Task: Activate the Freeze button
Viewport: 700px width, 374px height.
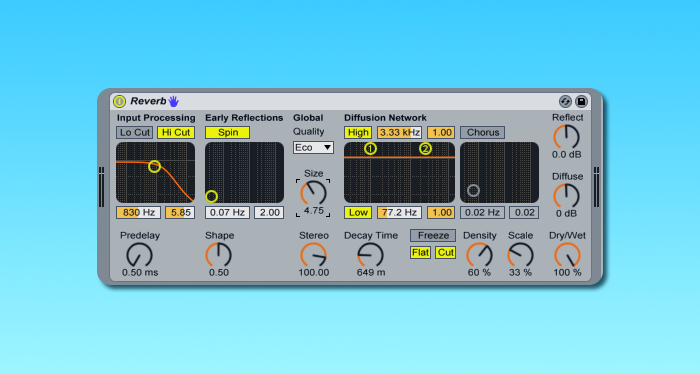Action: [x=433, y=235]
